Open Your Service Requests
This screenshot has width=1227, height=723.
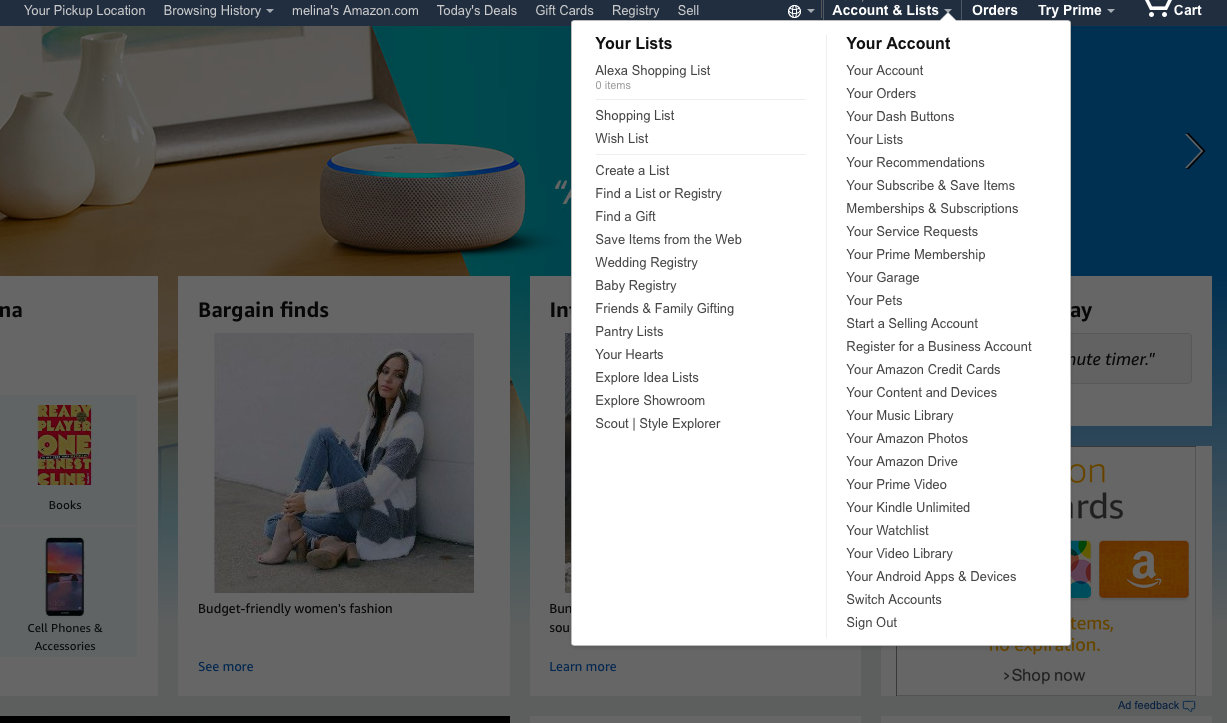tap(912, 231)
